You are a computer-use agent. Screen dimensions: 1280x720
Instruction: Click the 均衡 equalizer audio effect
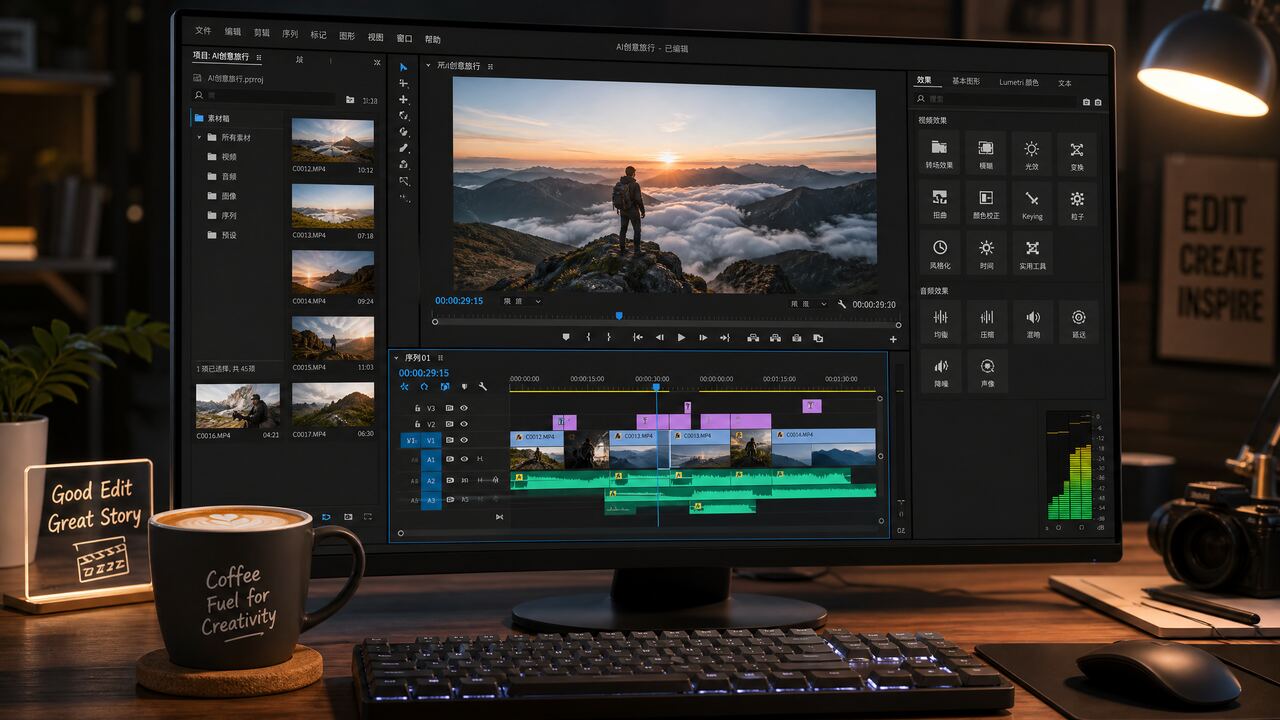(x=940, y=322)
